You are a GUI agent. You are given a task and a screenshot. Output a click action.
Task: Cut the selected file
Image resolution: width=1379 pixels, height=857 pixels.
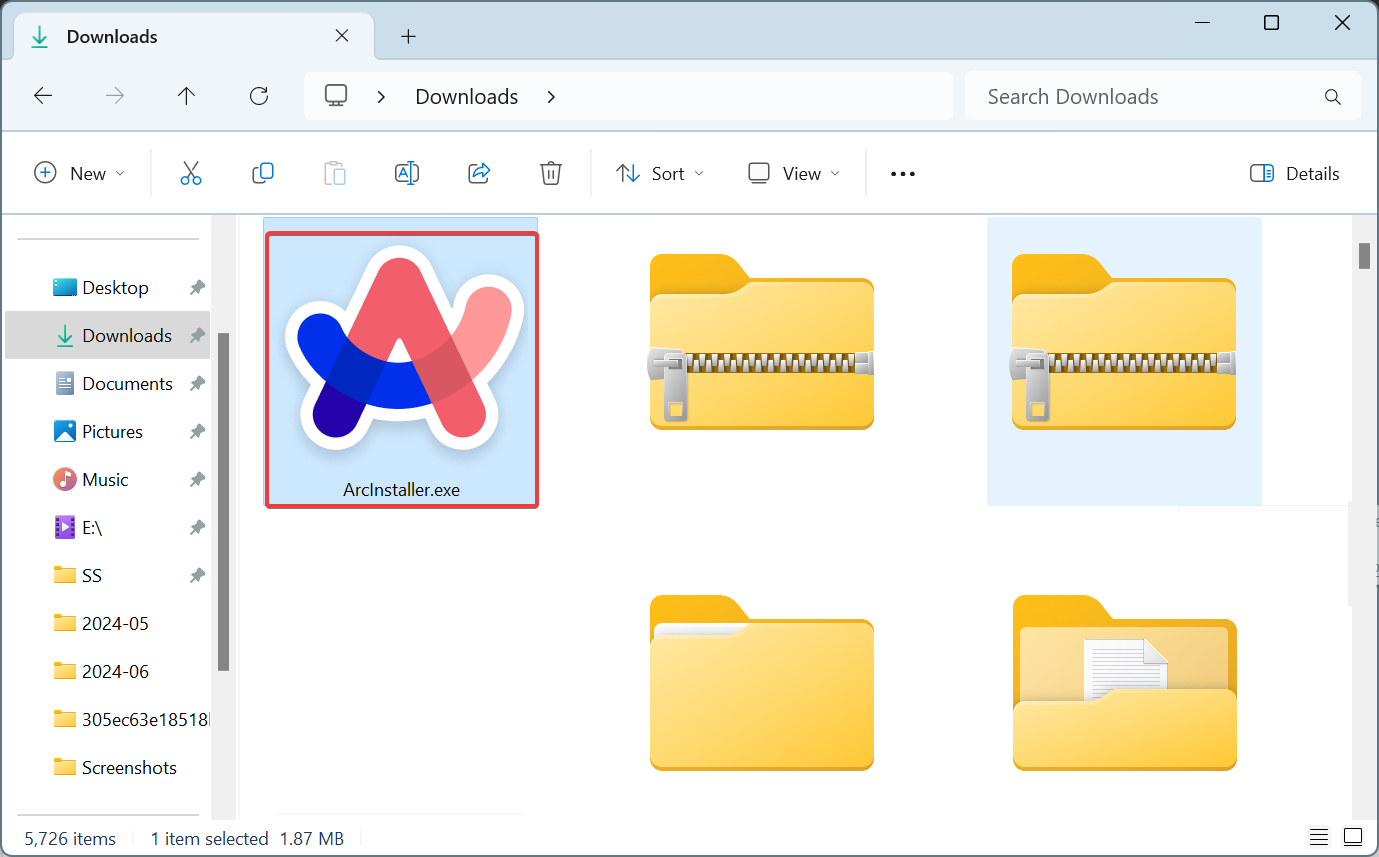tap(191, 173)
